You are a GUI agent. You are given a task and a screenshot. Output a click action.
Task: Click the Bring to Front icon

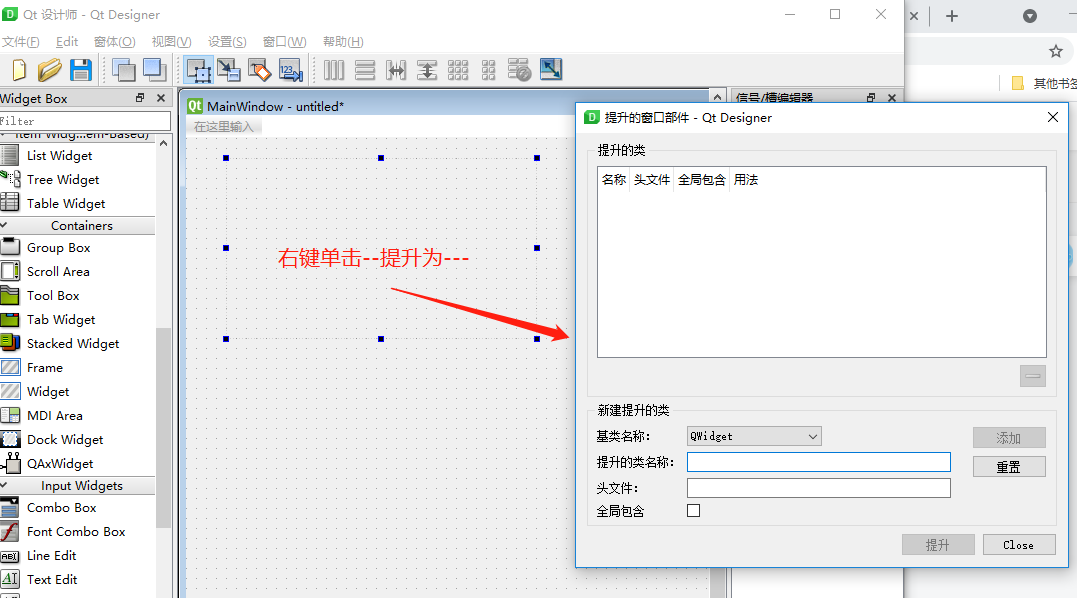(x=155, y=70)
